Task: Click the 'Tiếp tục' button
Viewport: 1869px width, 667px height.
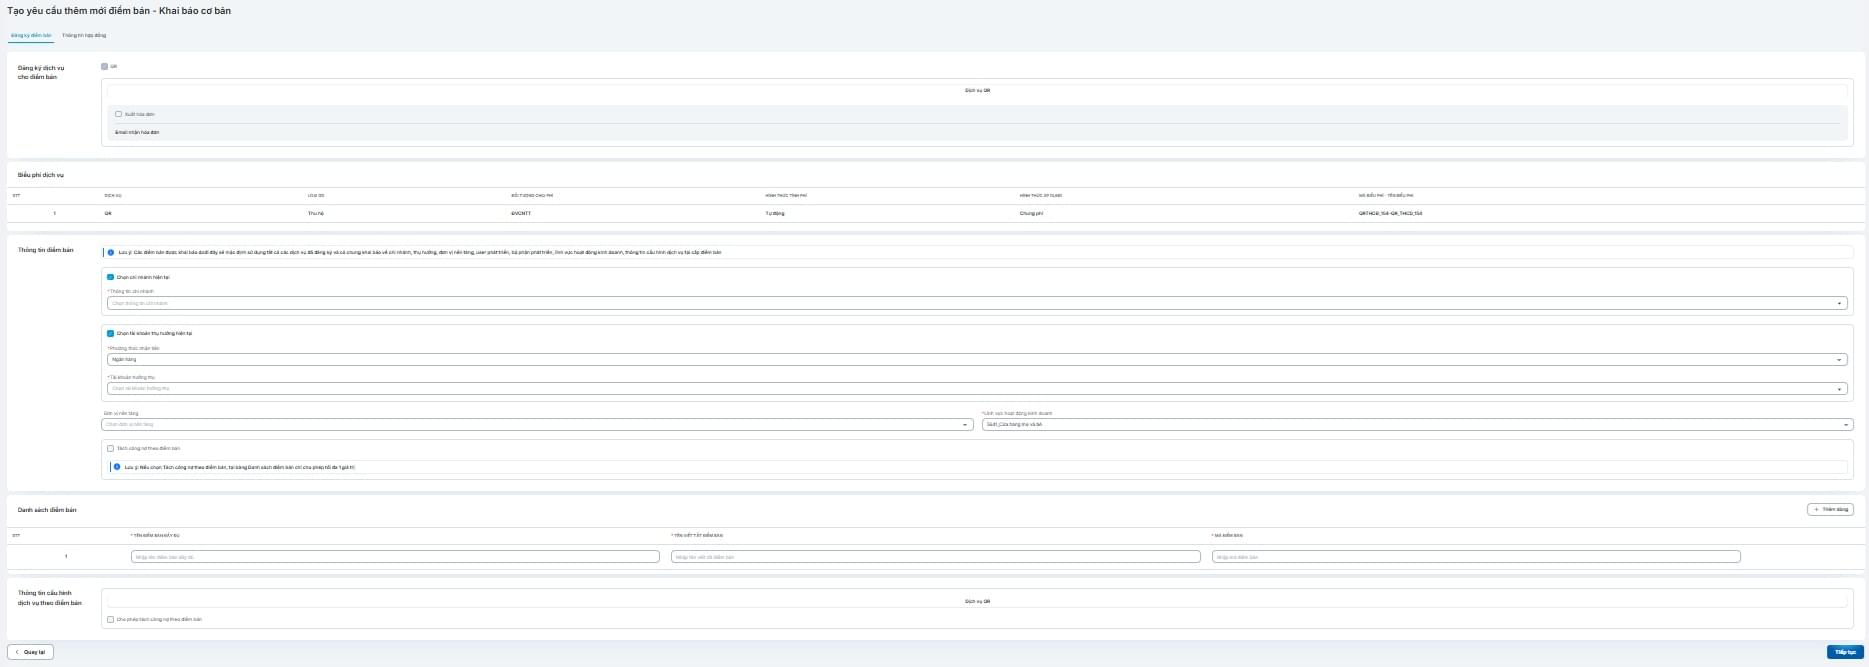Action: tap(1845, 652)
